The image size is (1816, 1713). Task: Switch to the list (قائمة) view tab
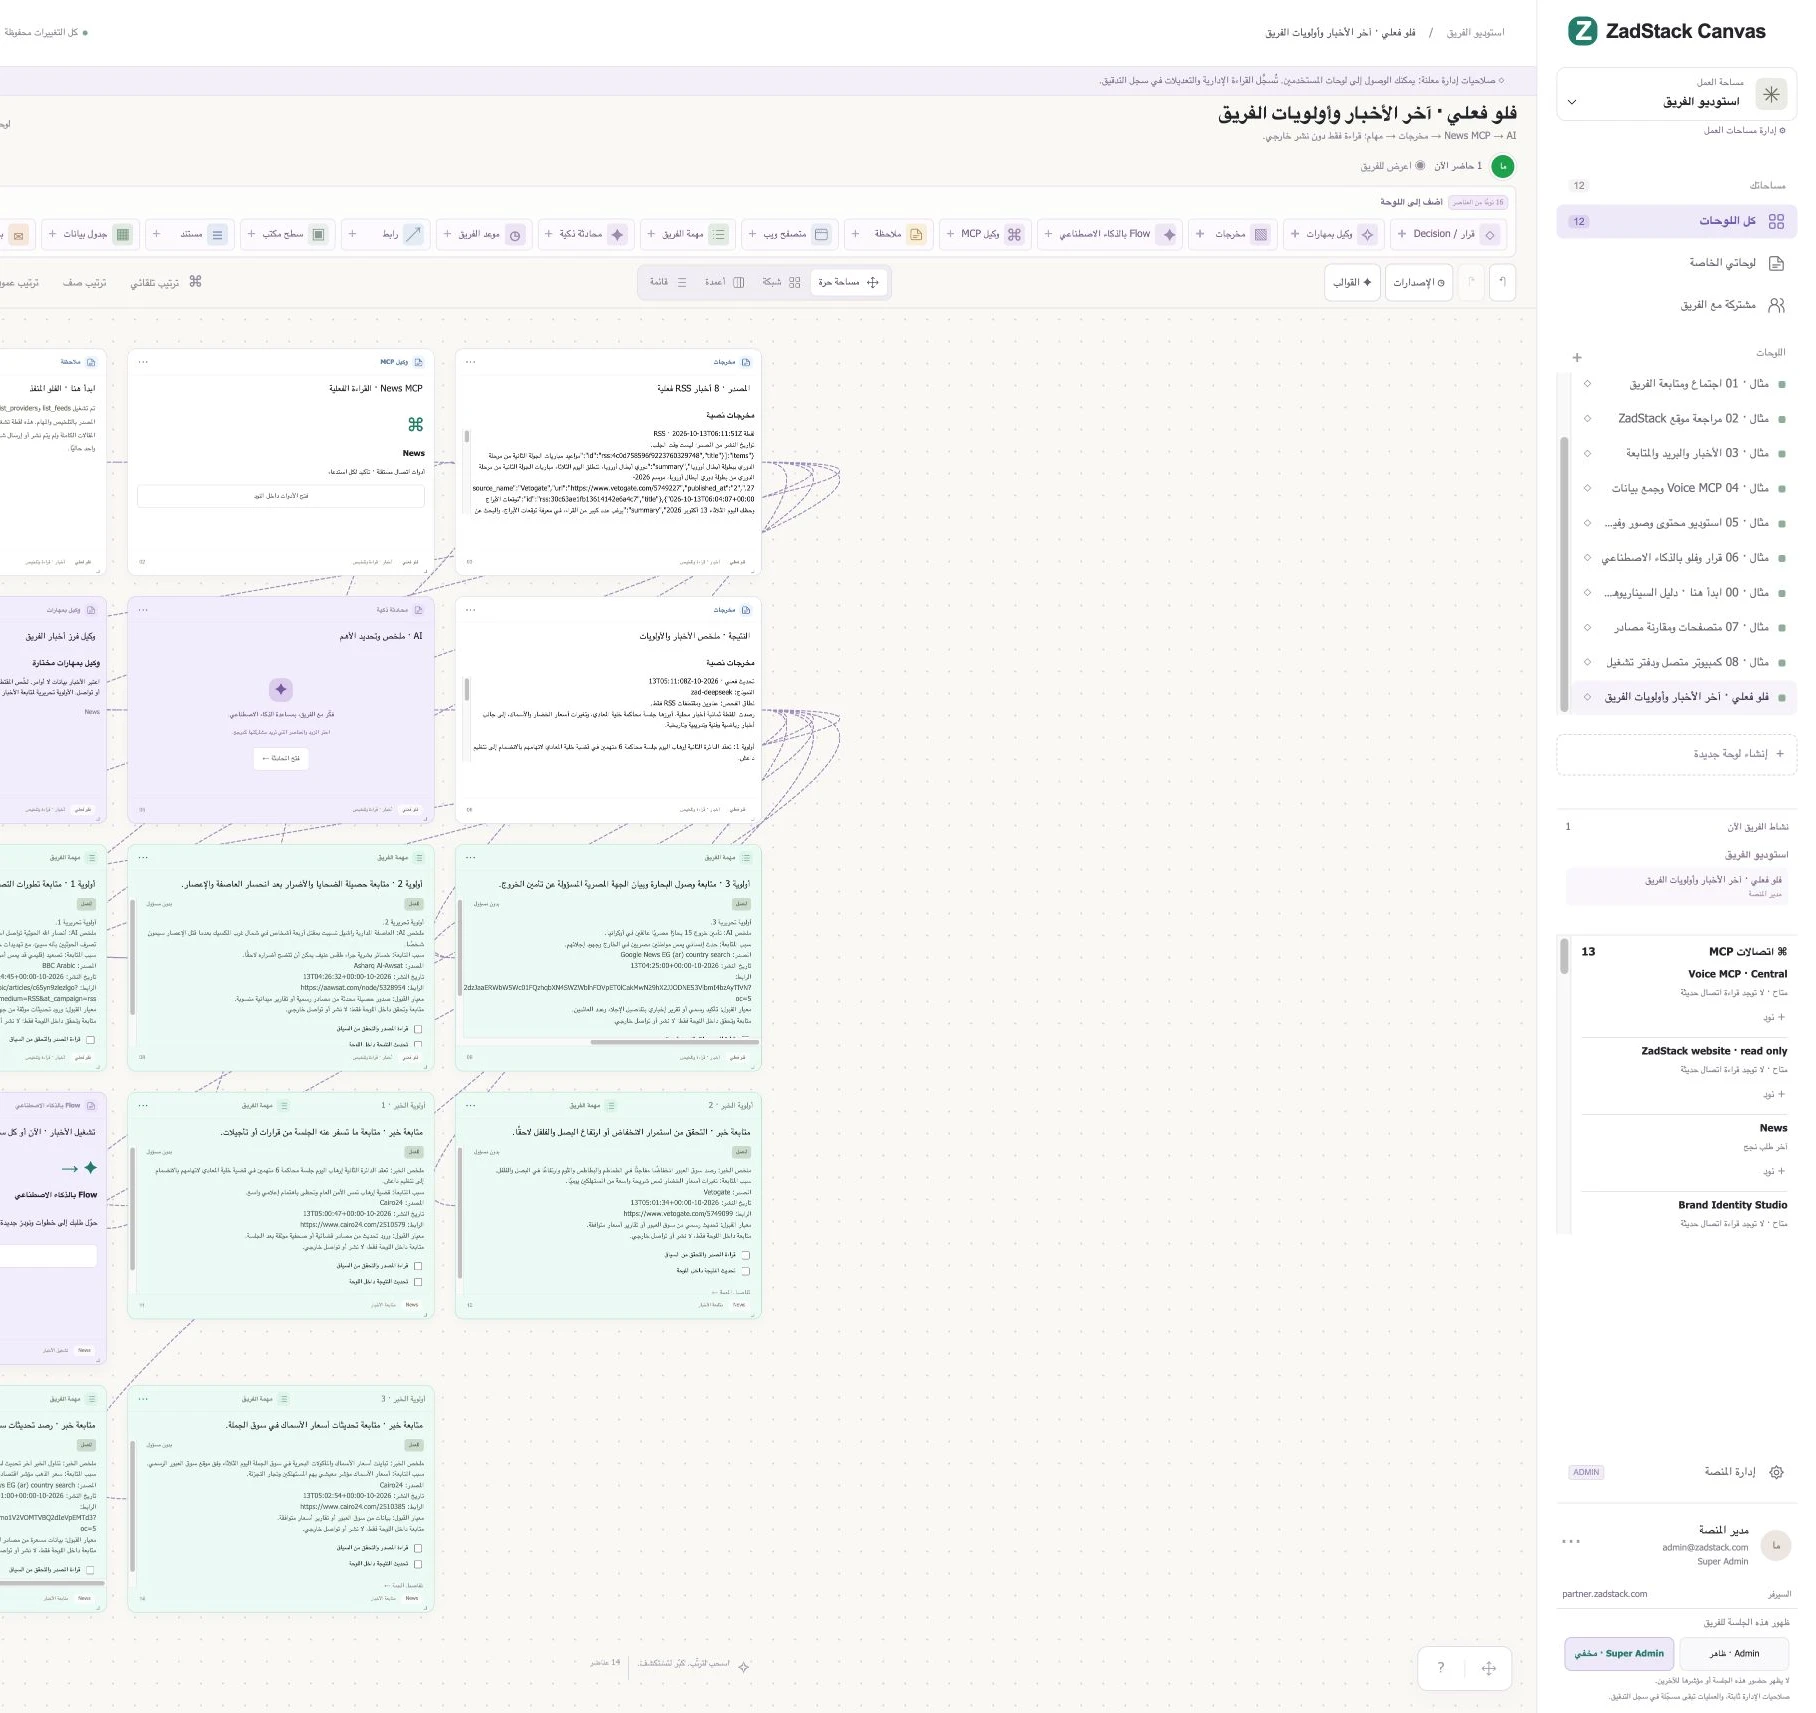pos(668,282)
